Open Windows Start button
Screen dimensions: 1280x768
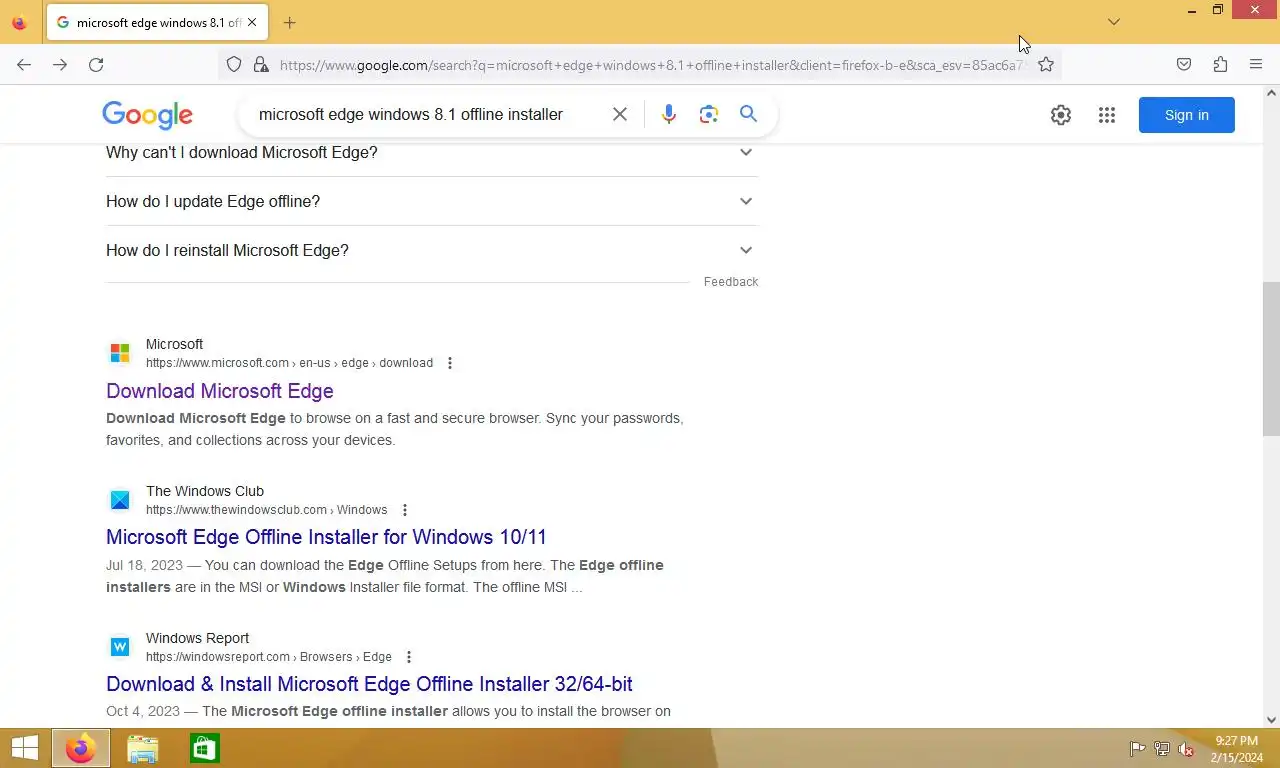24,748
